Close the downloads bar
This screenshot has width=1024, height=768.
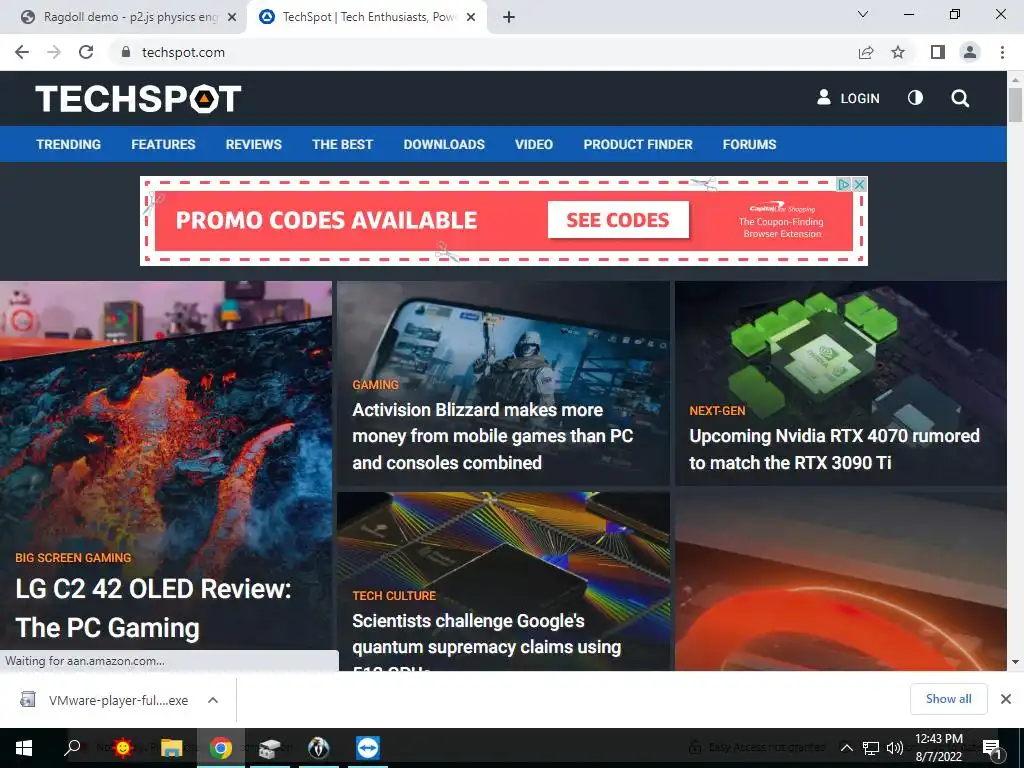(1006, 699)
